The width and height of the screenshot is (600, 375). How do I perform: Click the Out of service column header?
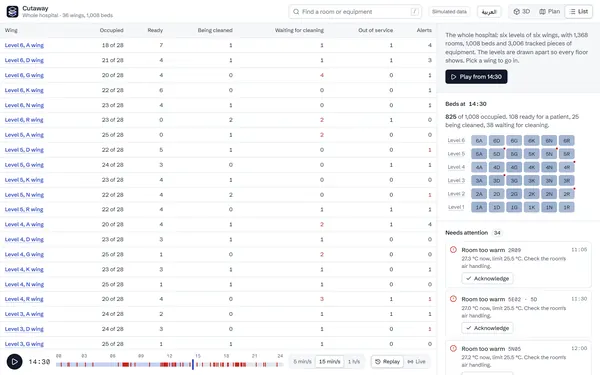[375, 30]
